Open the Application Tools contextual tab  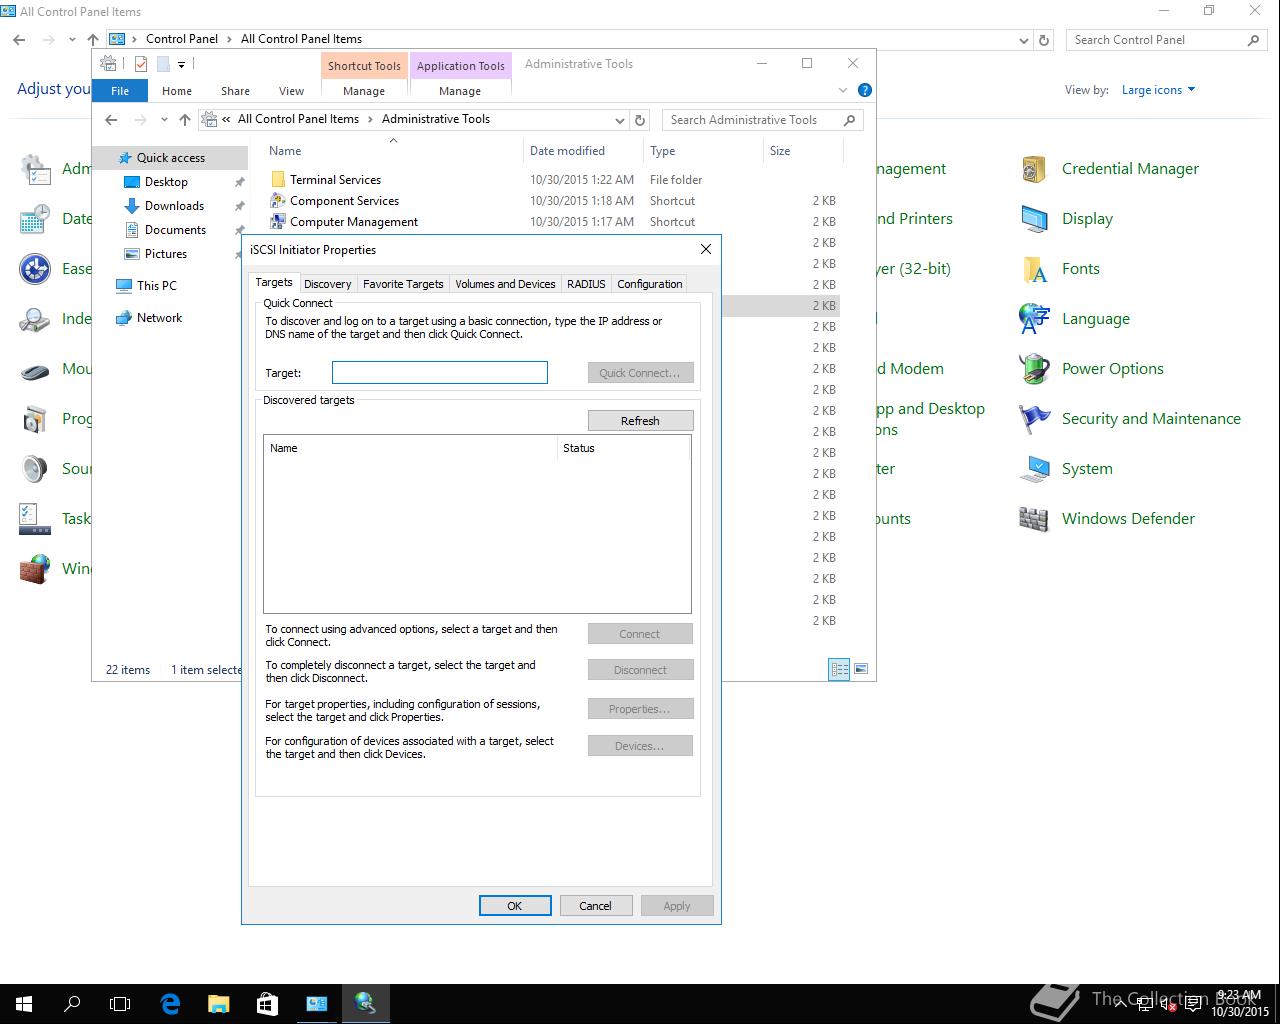pos(461,66)
